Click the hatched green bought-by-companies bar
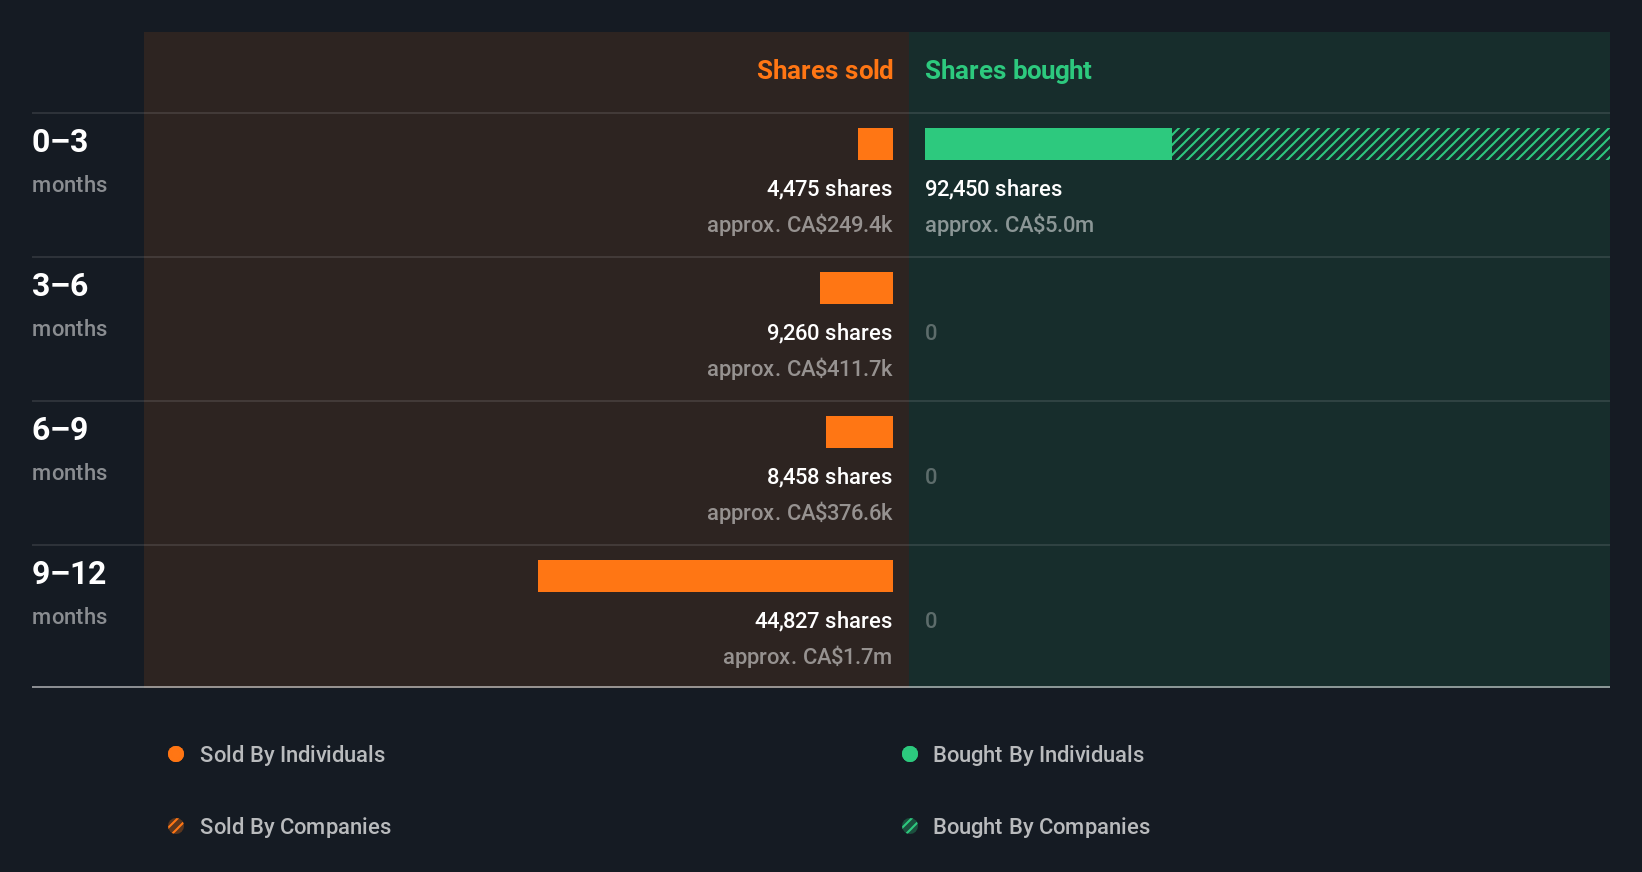The width and height of the screenshot is (1642, 872). click(x=1391, y=144)
